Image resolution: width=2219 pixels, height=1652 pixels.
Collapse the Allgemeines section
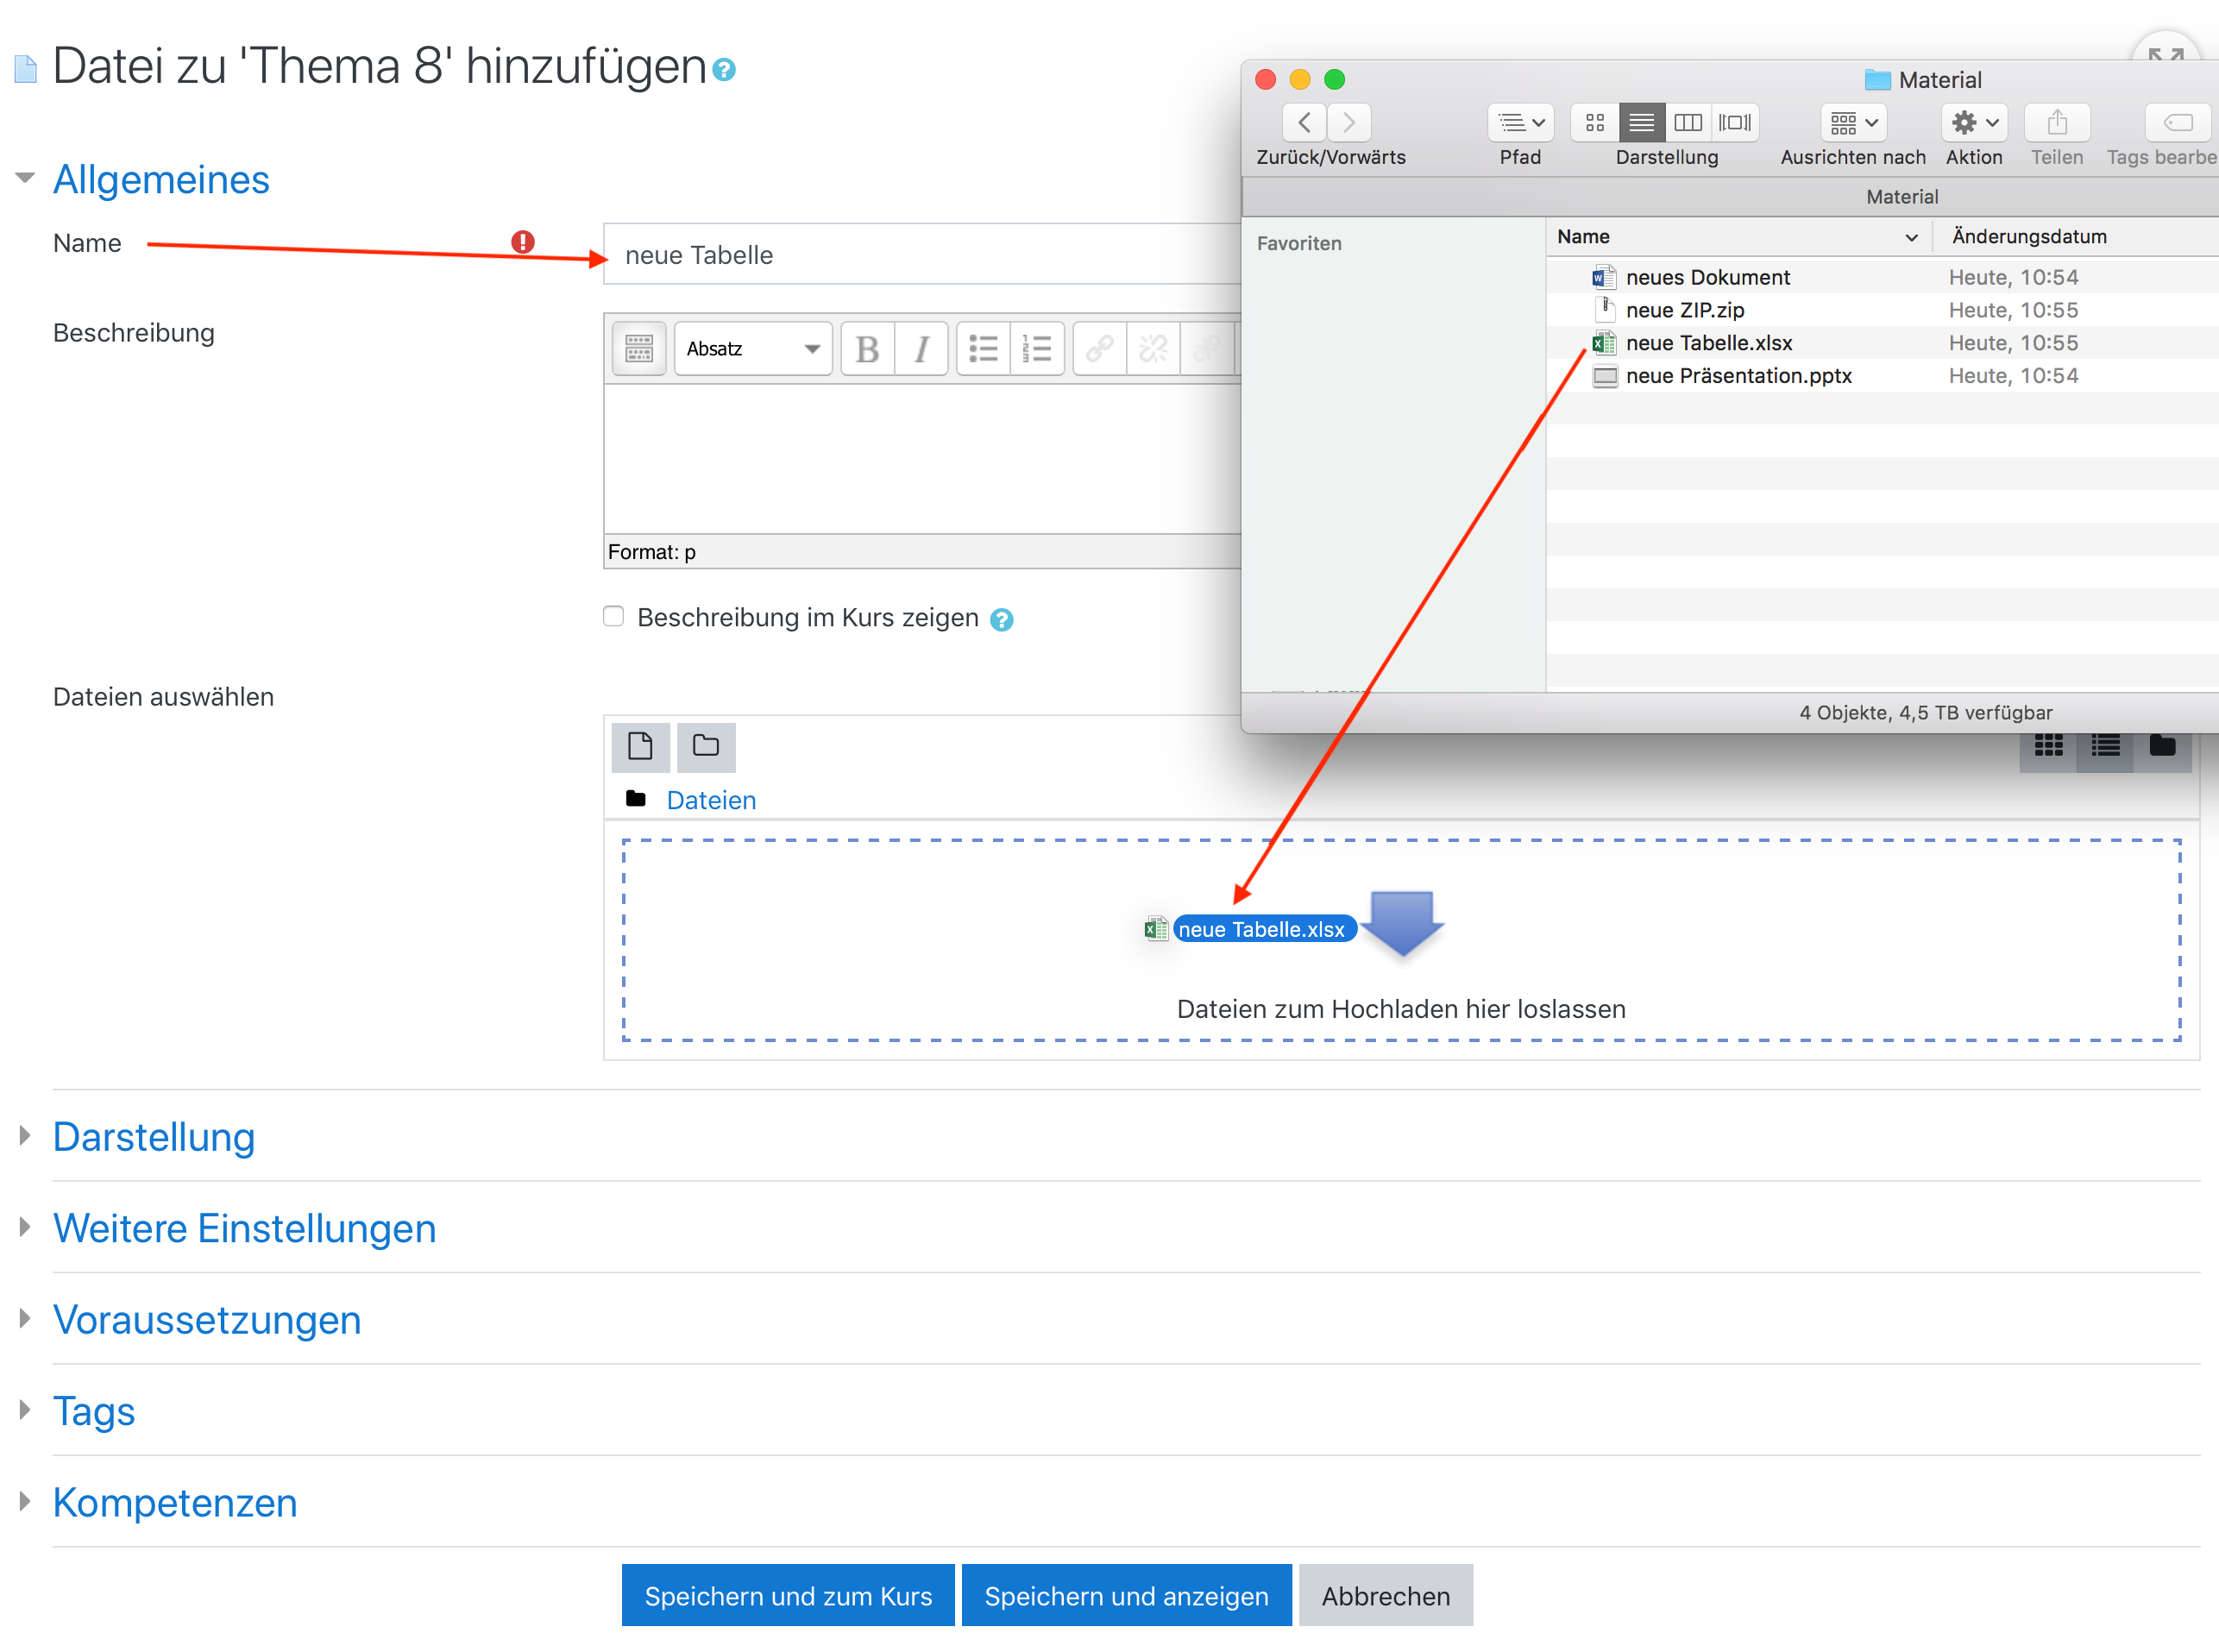point(161,180)
